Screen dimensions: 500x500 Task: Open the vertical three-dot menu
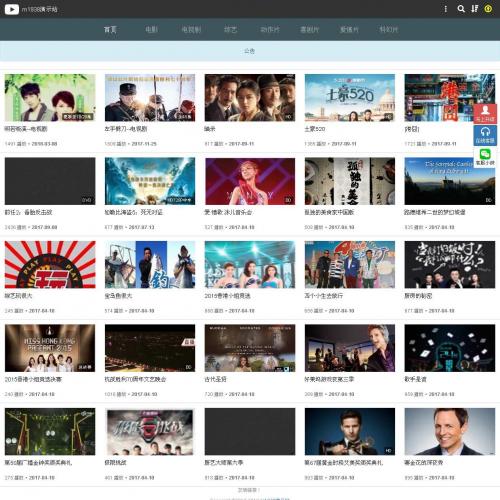point(446,9)
